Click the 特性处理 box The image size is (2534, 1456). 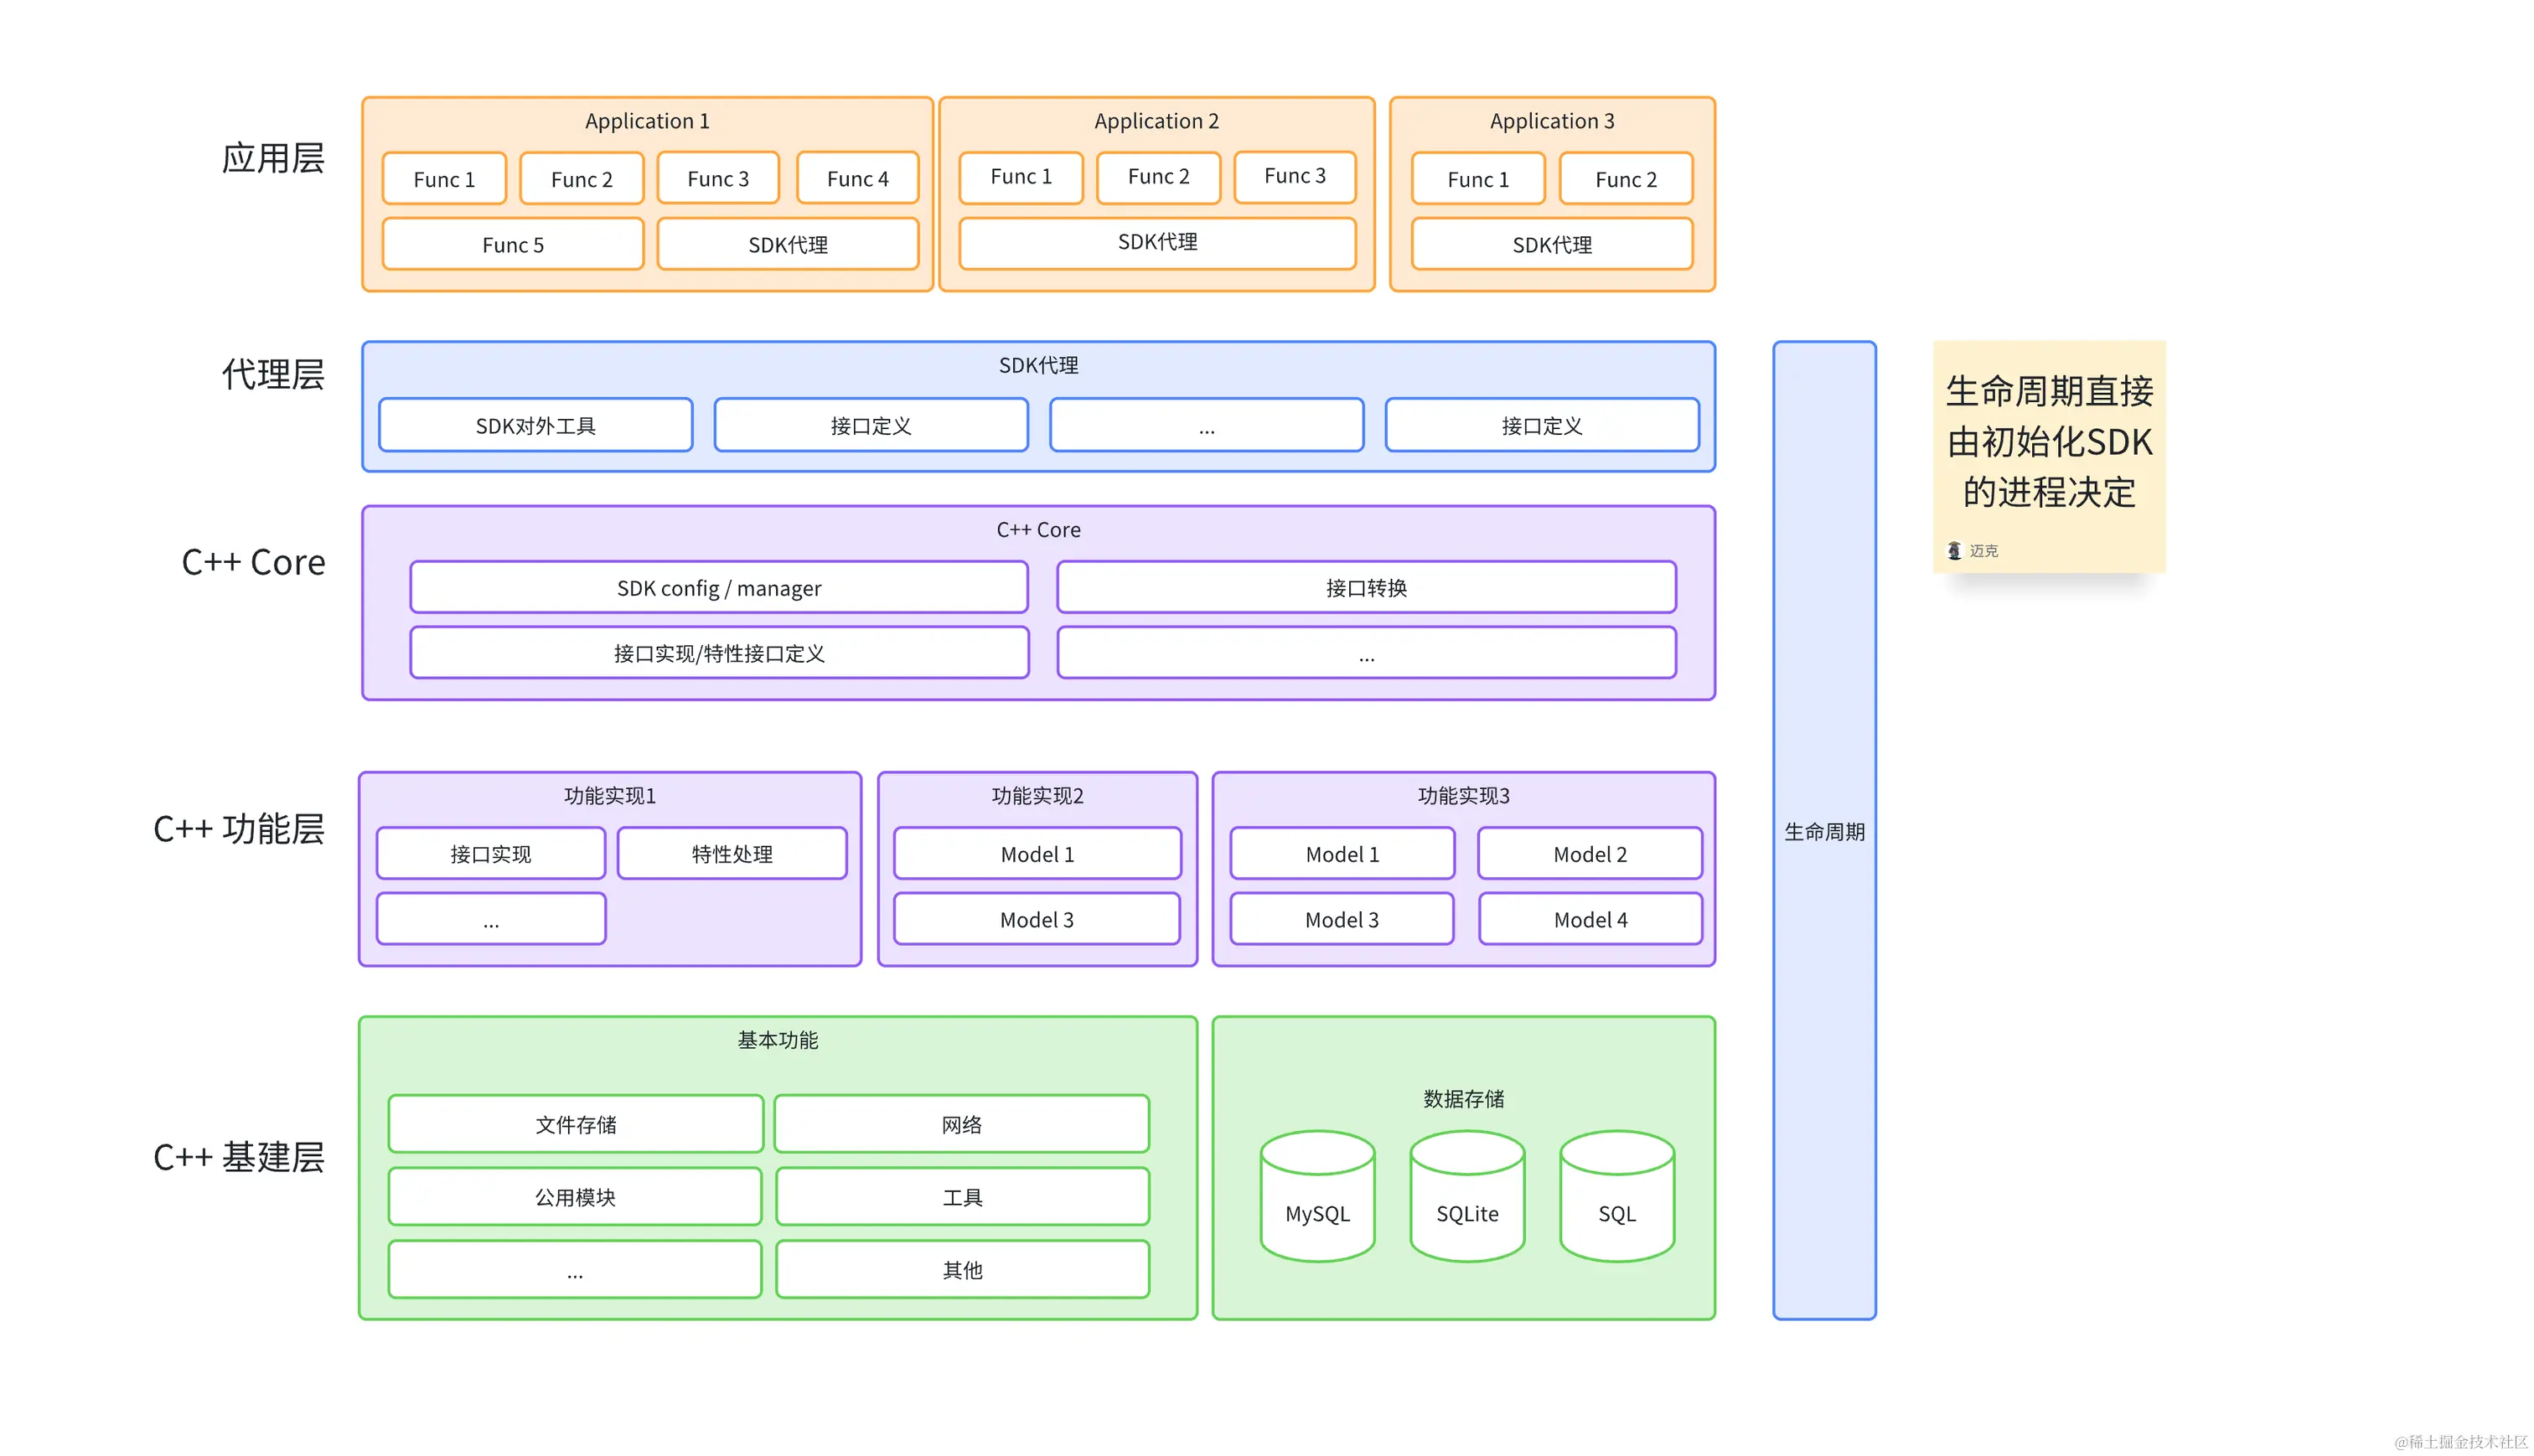732,854
